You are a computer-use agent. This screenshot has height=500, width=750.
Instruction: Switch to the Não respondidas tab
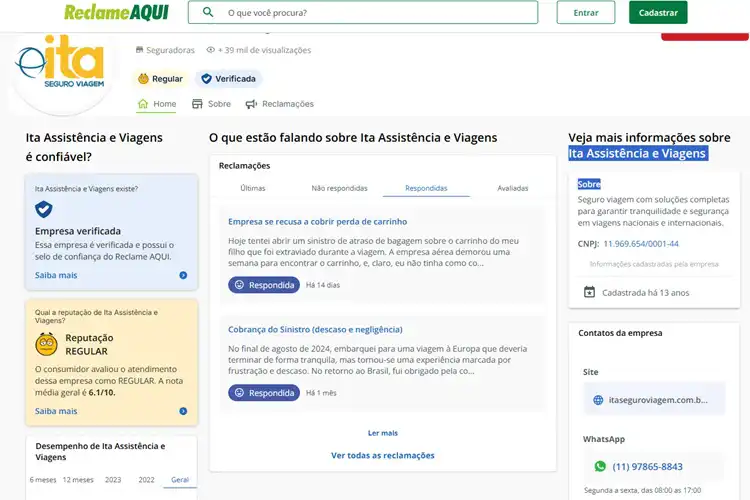(x=340, y=188)
